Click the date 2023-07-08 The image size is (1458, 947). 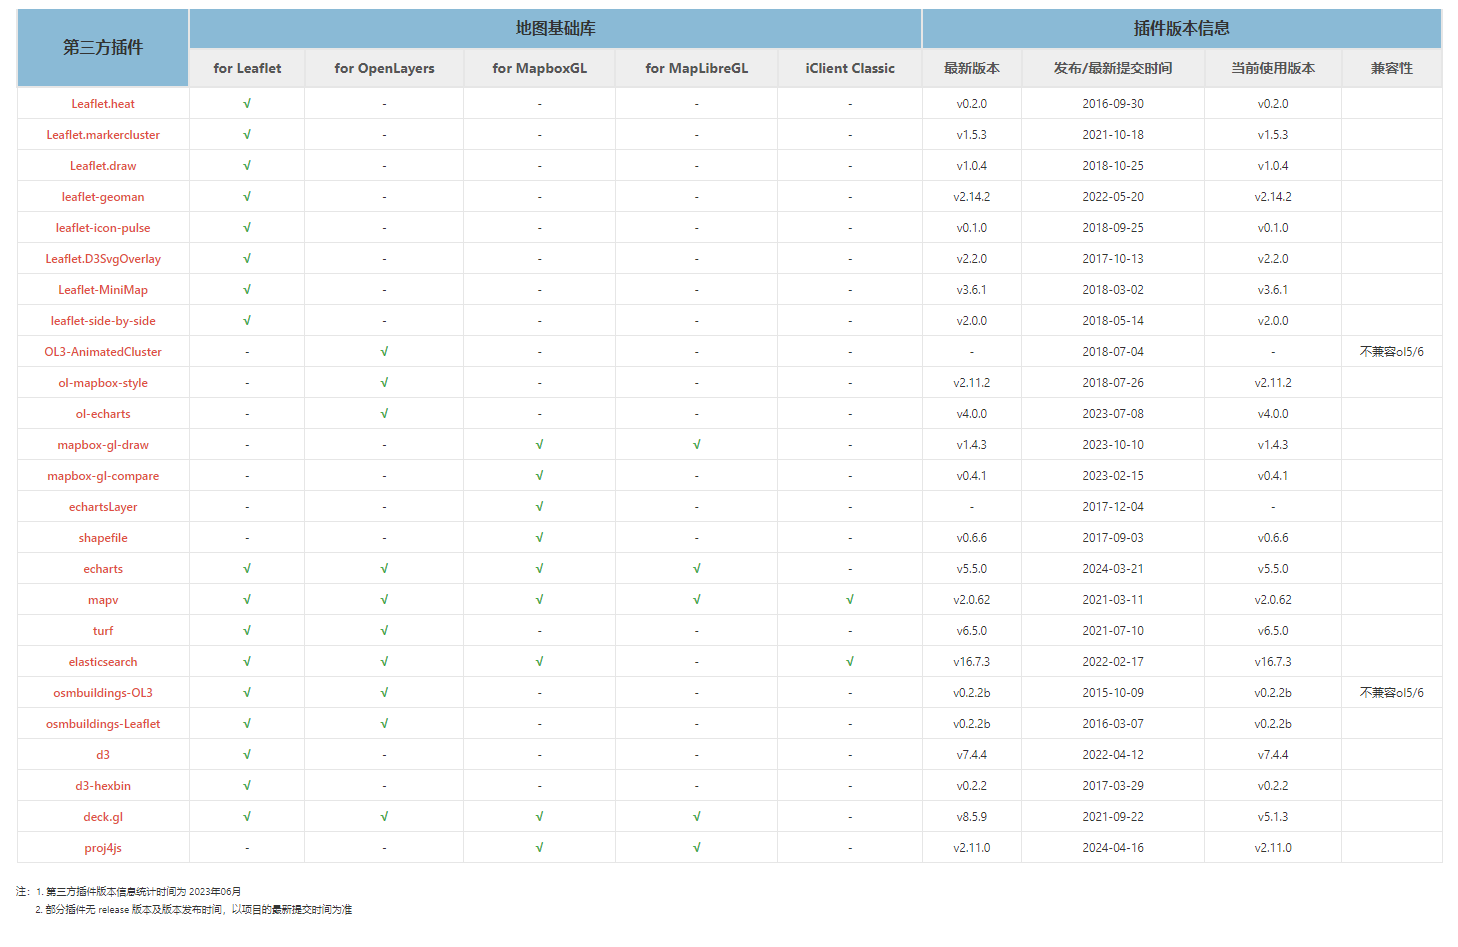coord(1113,414)
